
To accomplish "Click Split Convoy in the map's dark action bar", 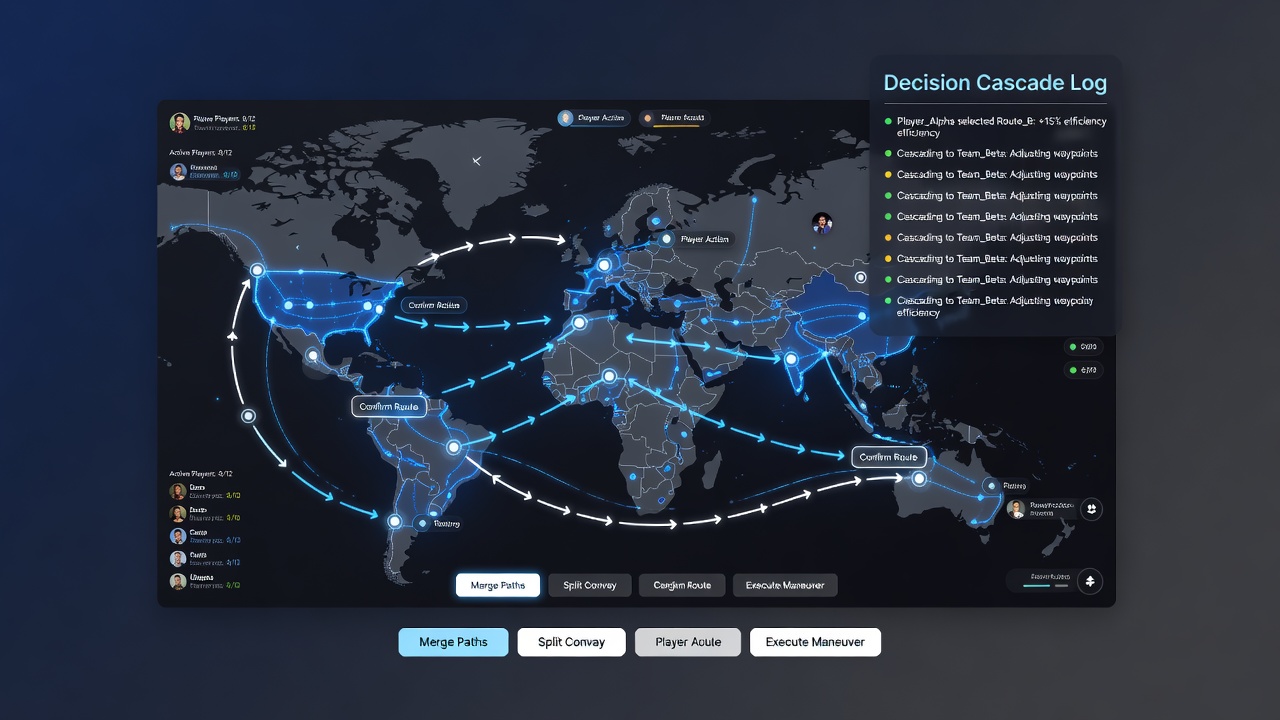I will [x=590, y=585].
